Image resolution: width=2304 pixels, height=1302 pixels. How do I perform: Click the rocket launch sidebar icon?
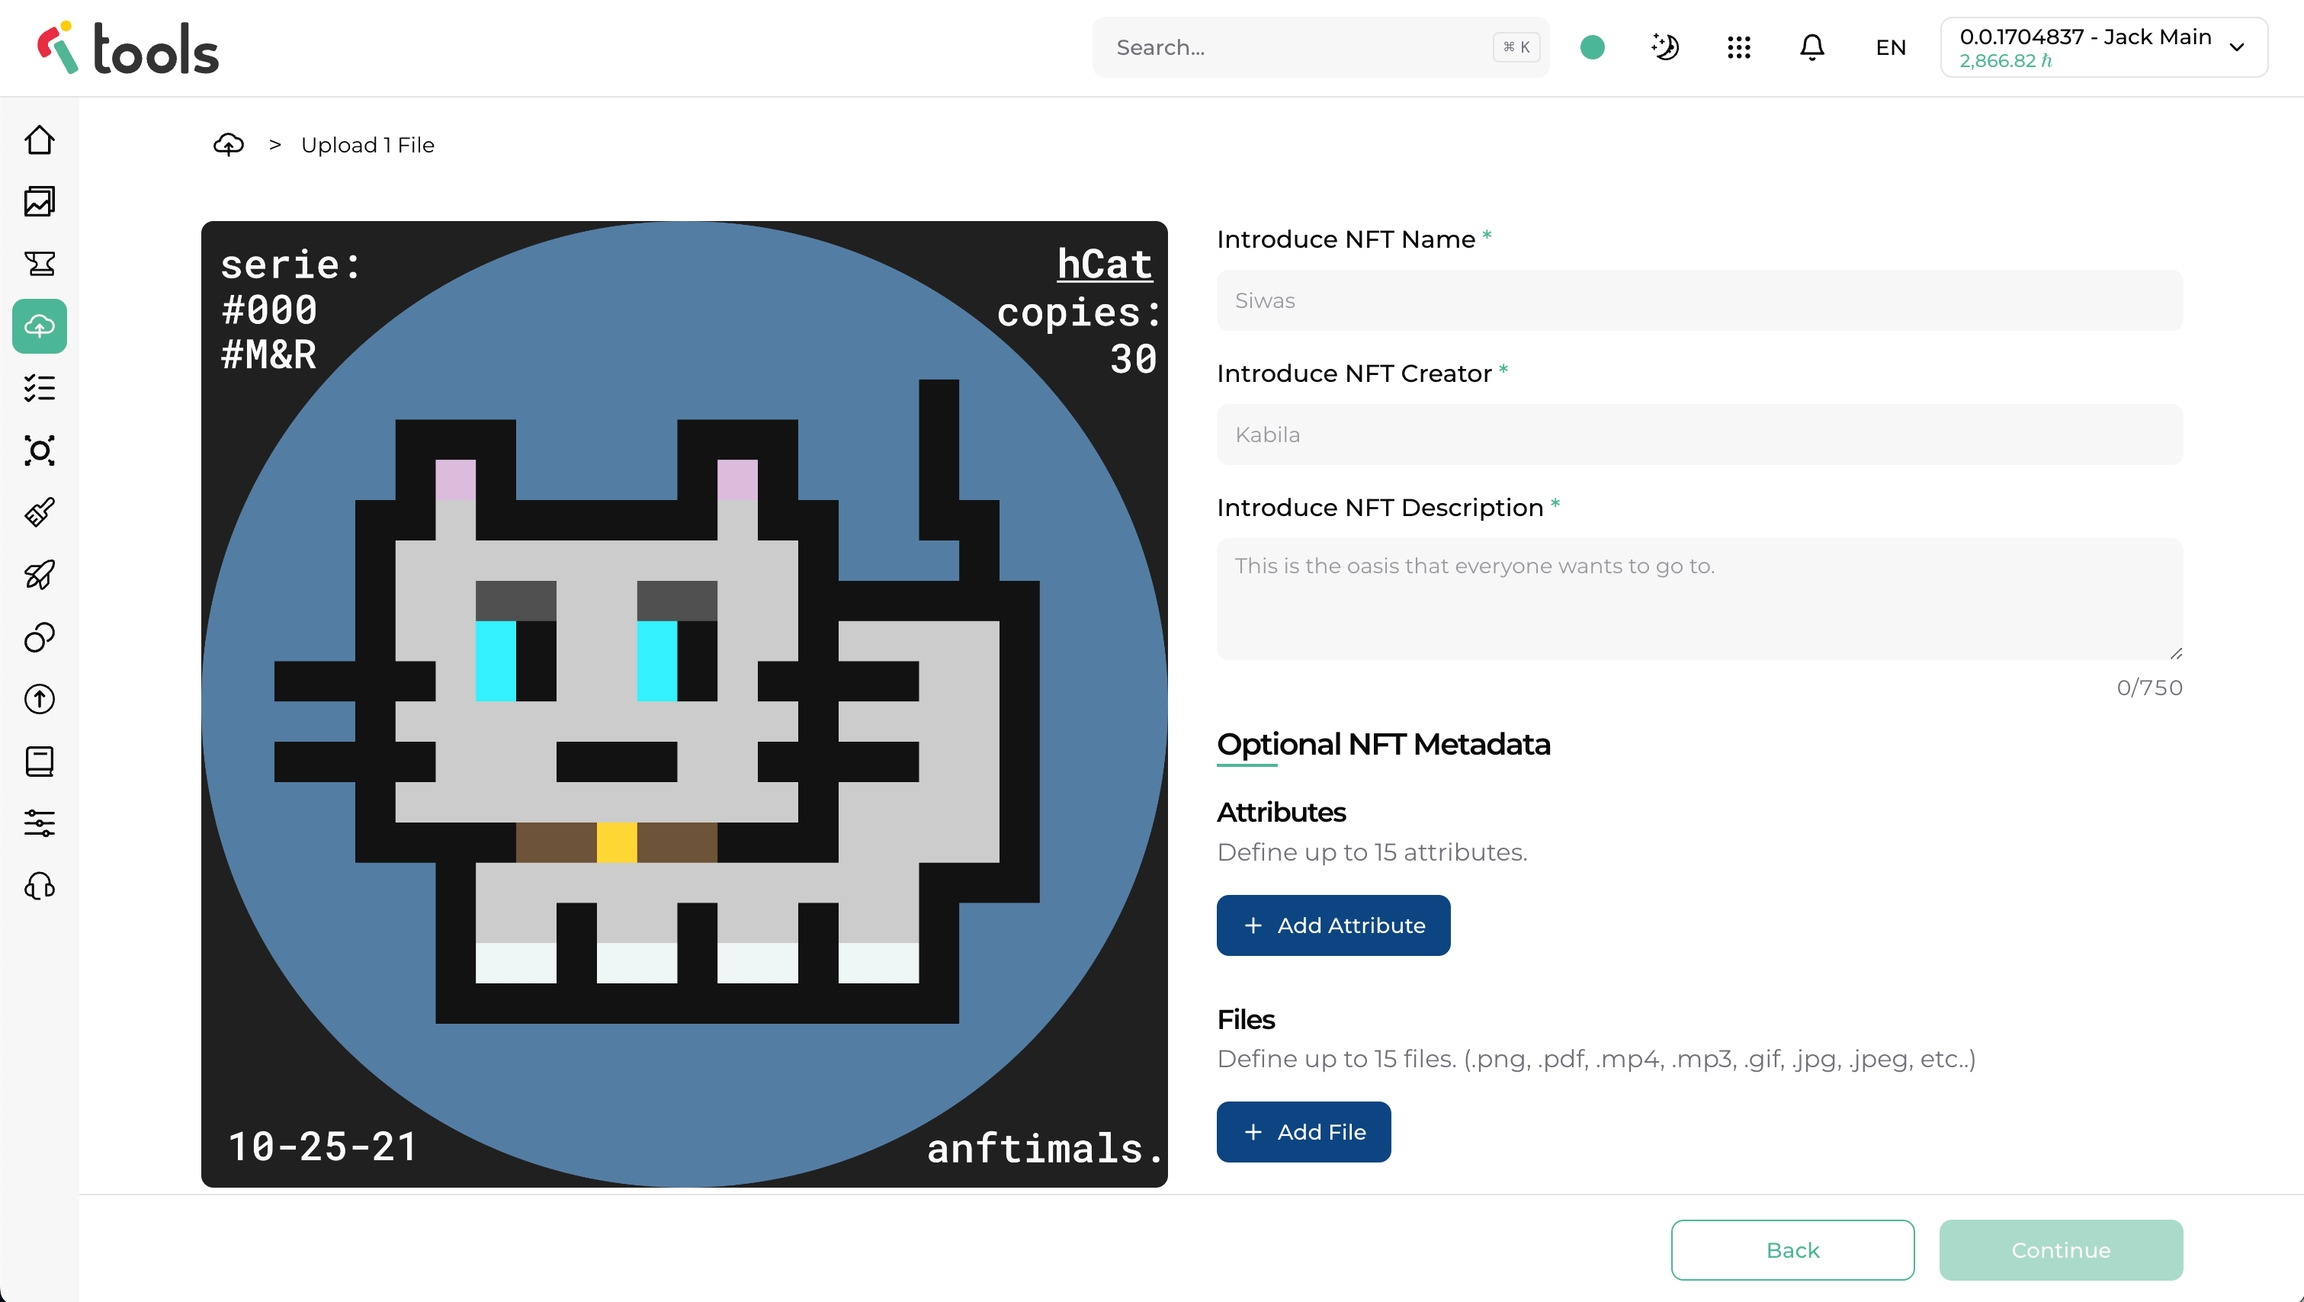(x=40, y=575)
